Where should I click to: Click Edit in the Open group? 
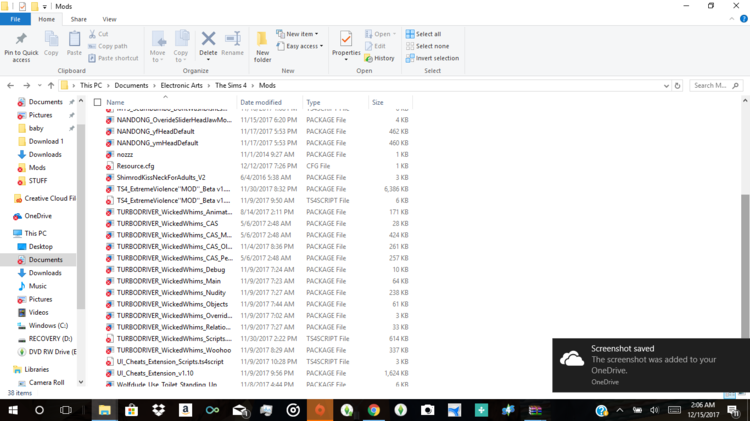[375, 46]
